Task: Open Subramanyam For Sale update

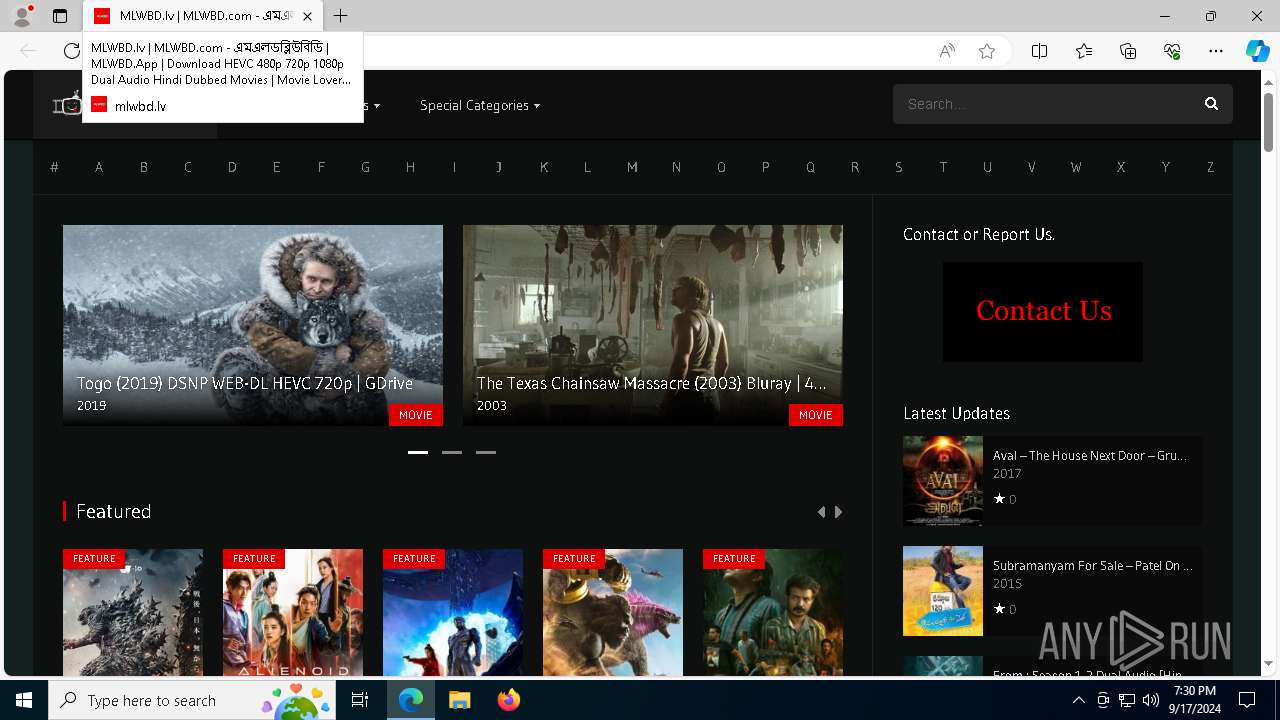Action: tap(1092, 565)
